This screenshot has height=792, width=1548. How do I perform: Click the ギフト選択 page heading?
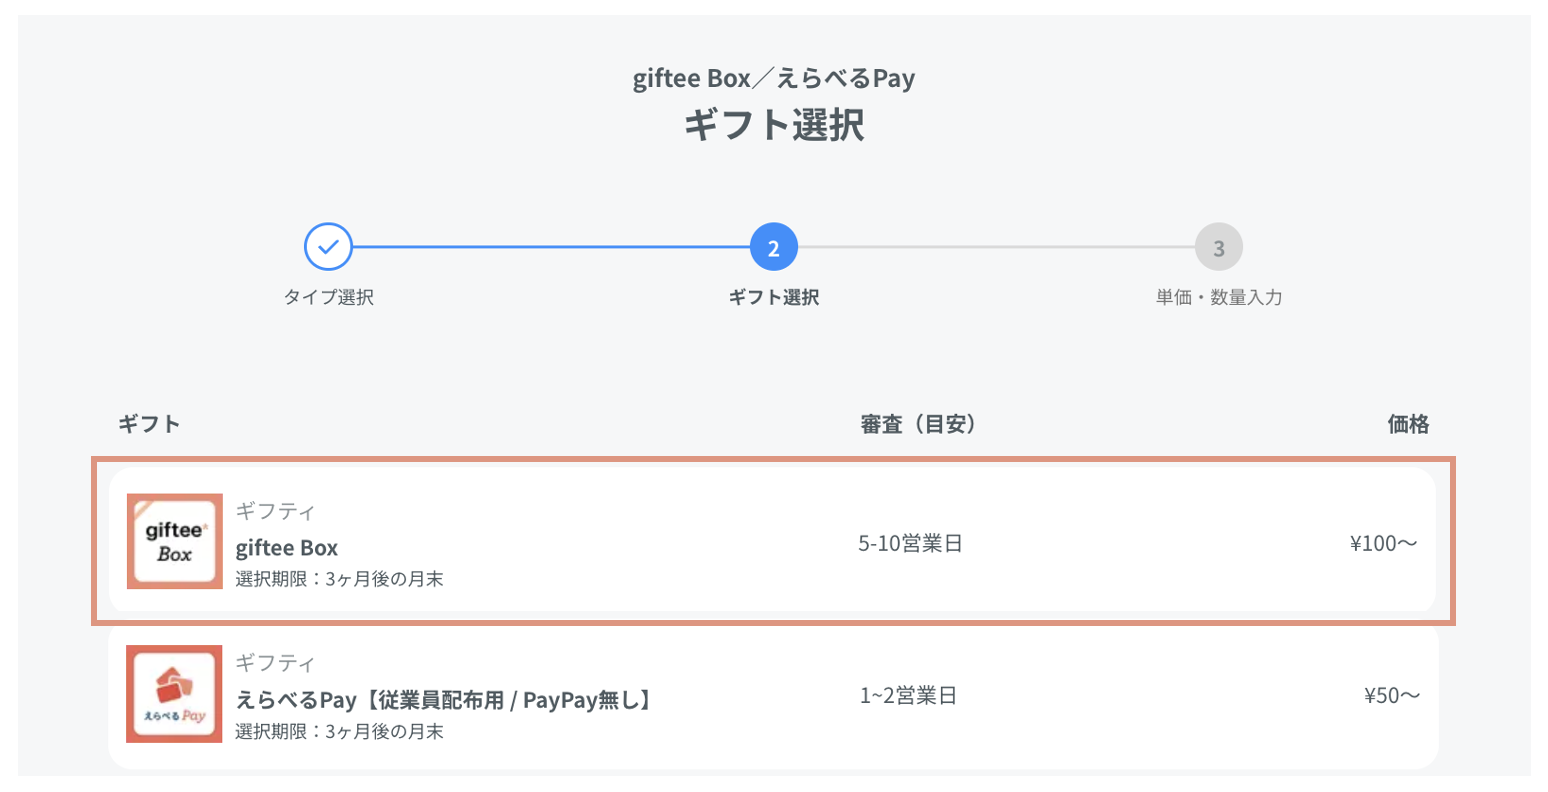(x=774, y=126)
